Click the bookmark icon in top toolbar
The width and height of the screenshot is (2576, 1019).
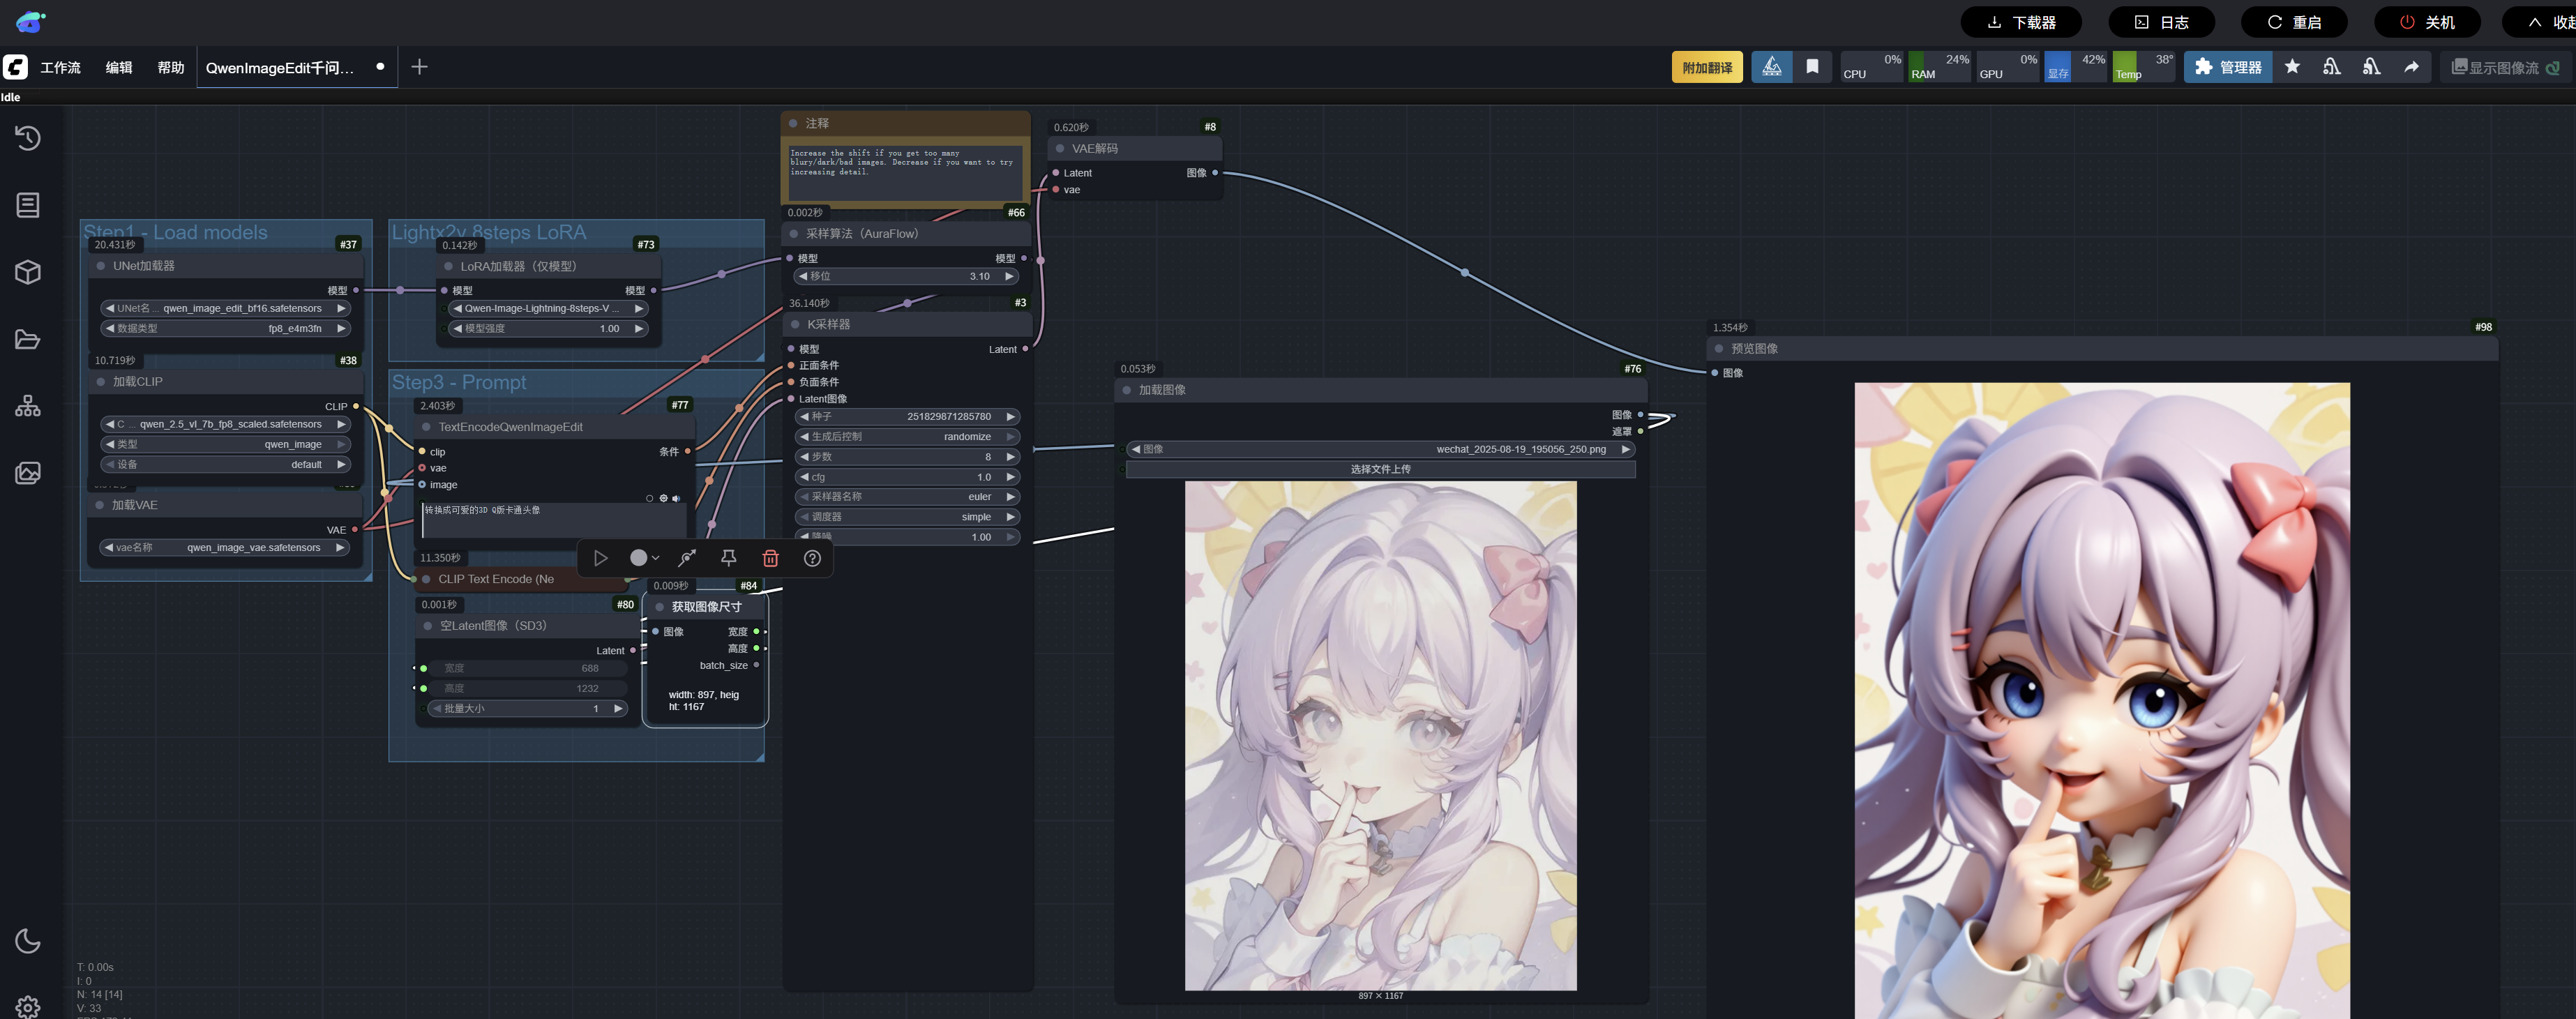tap(1812, 67)
